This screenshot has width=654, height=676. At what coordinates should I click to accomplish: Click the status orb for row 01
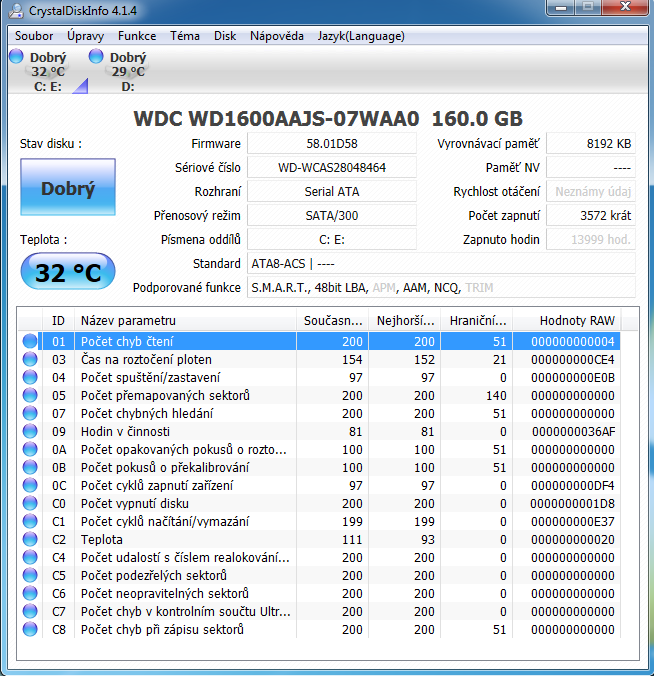coord(30,341)
